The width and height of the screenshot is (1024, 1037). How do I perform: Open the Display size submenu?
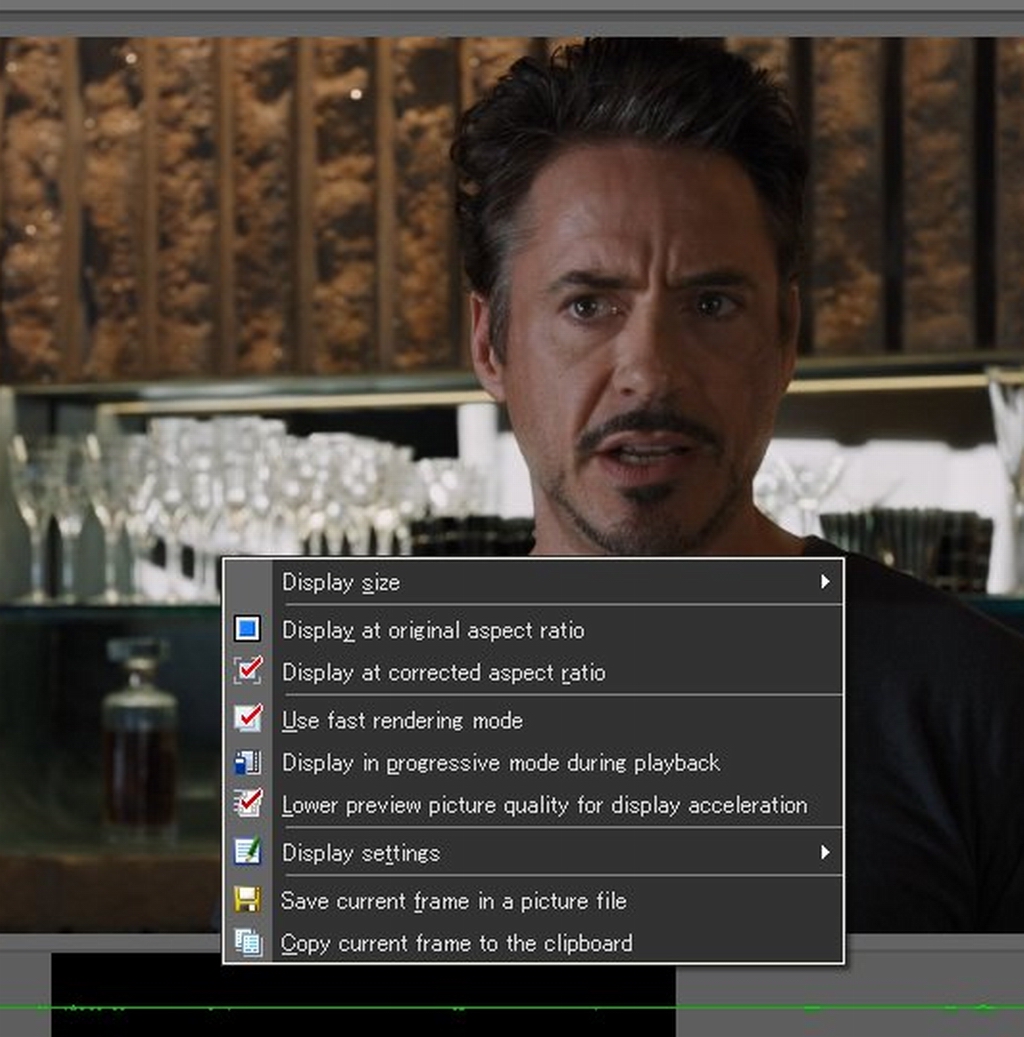pos(533,582)
